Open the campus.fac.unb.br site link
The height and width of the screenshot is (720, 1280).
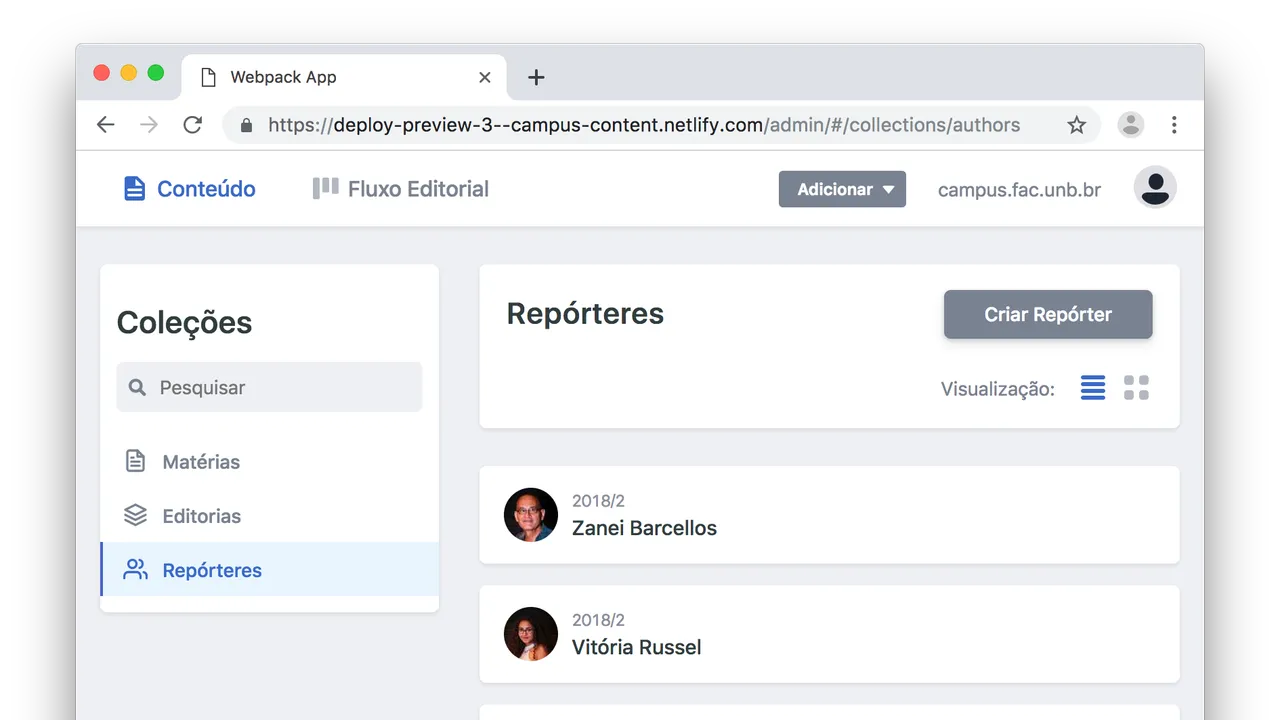coord(1019,190)
